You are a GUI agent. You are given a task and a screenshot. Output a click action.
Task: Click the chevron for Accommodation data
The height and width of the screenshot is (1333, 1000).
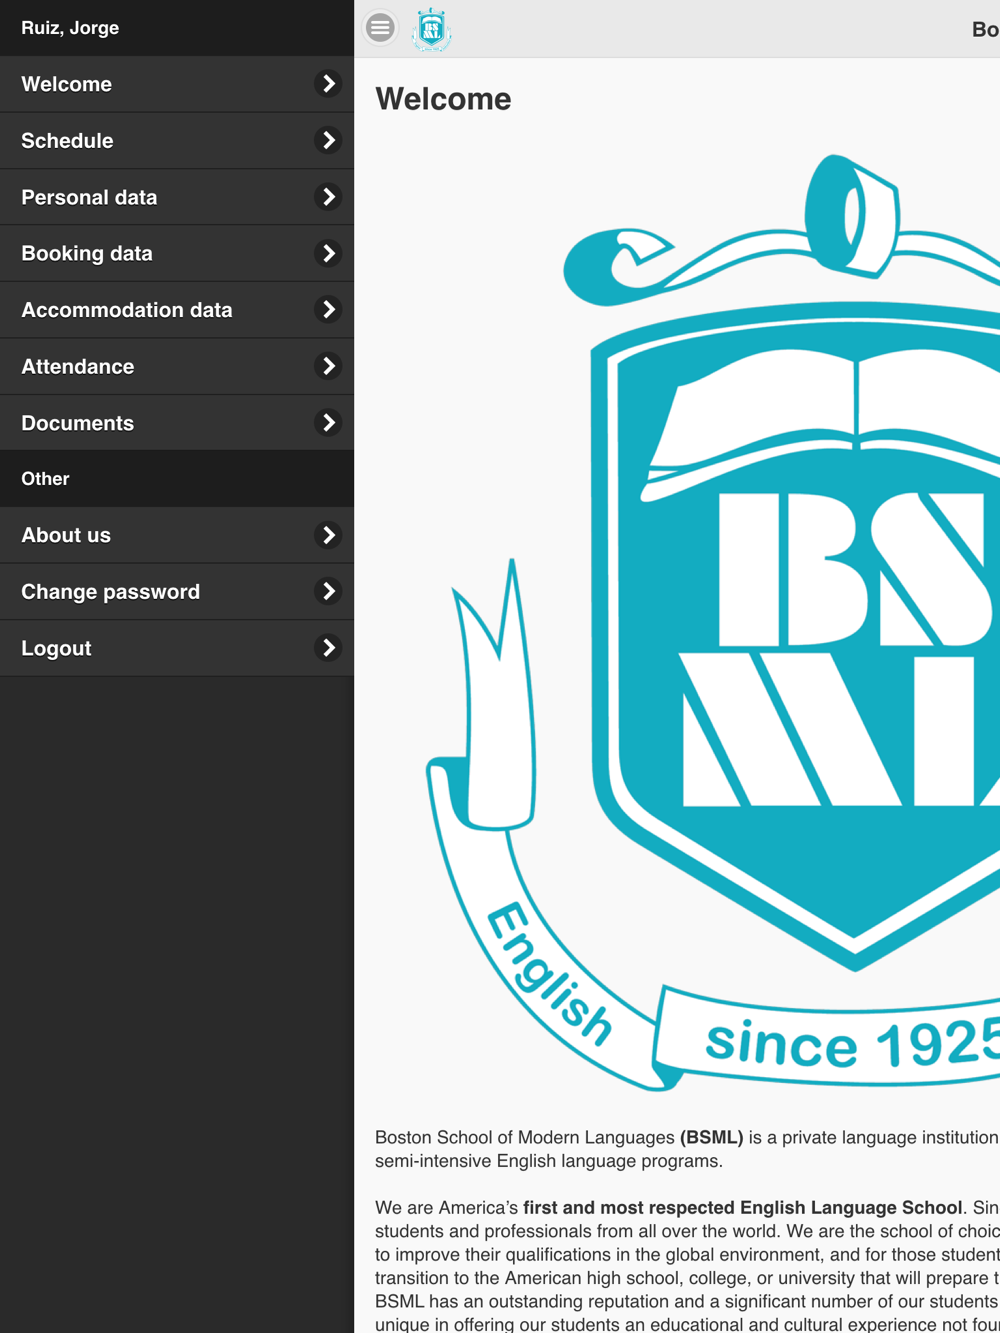click(x=328, y=310)
